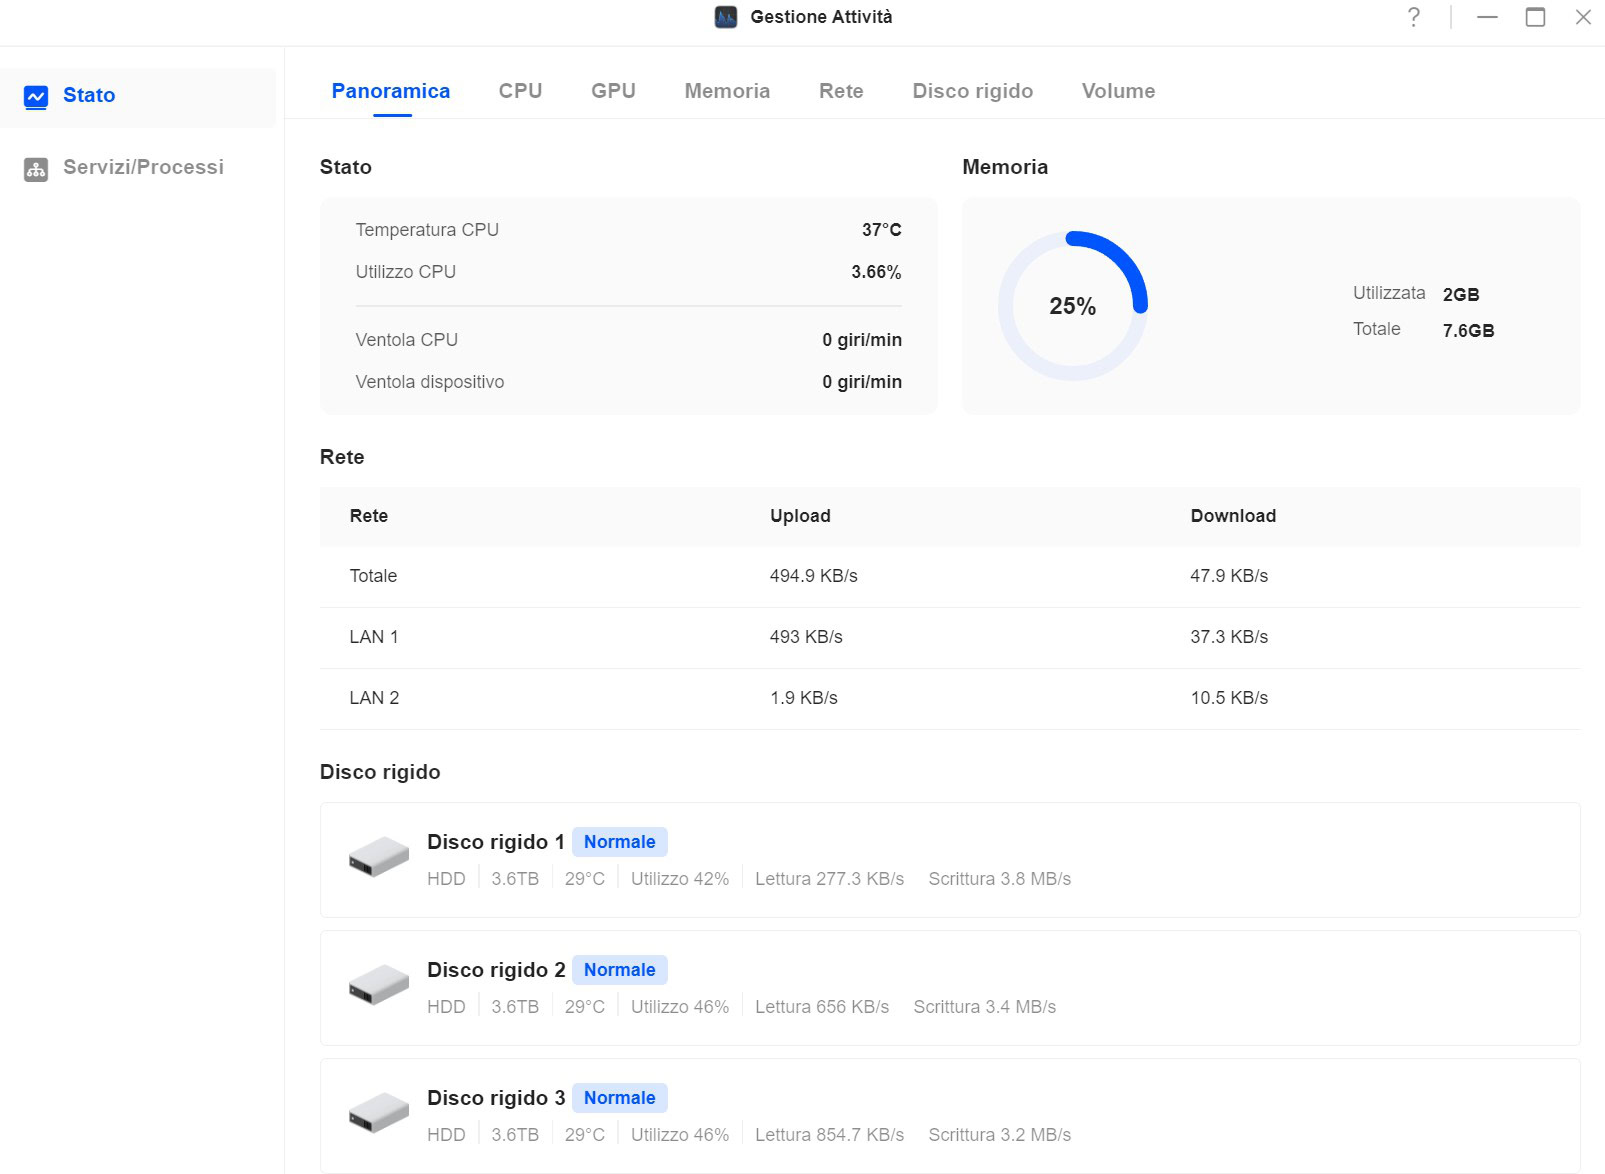Screen dimensions: 1605x1174
Task: Click the Disco rigido 2 drive icon
Action: tap(378, 985)
